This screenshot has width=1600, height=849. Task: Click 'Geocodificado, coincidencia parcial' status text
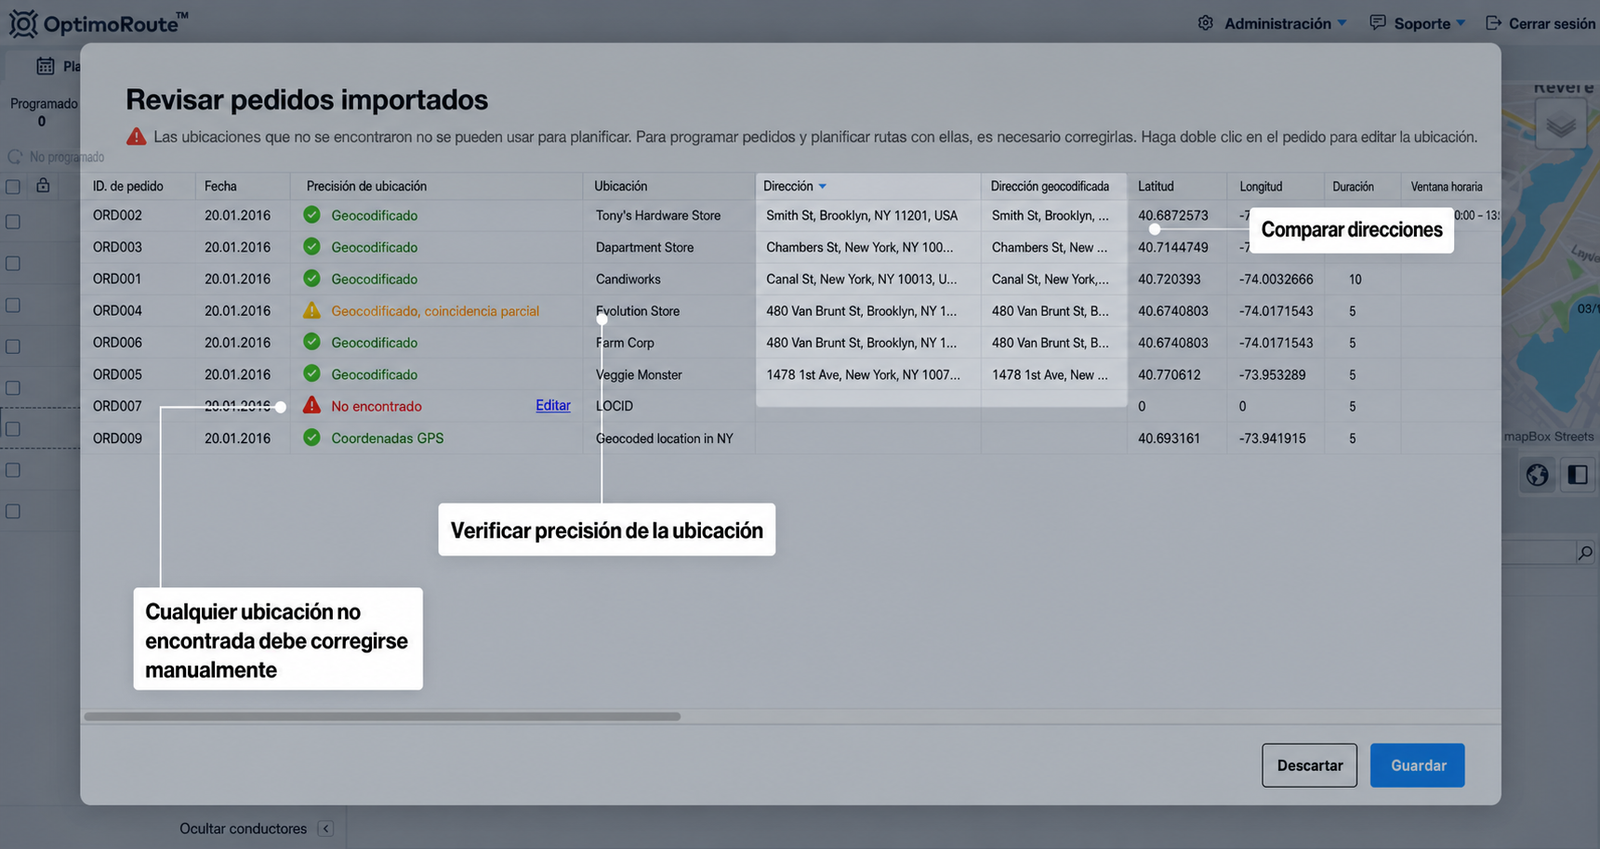coord(435,311)
